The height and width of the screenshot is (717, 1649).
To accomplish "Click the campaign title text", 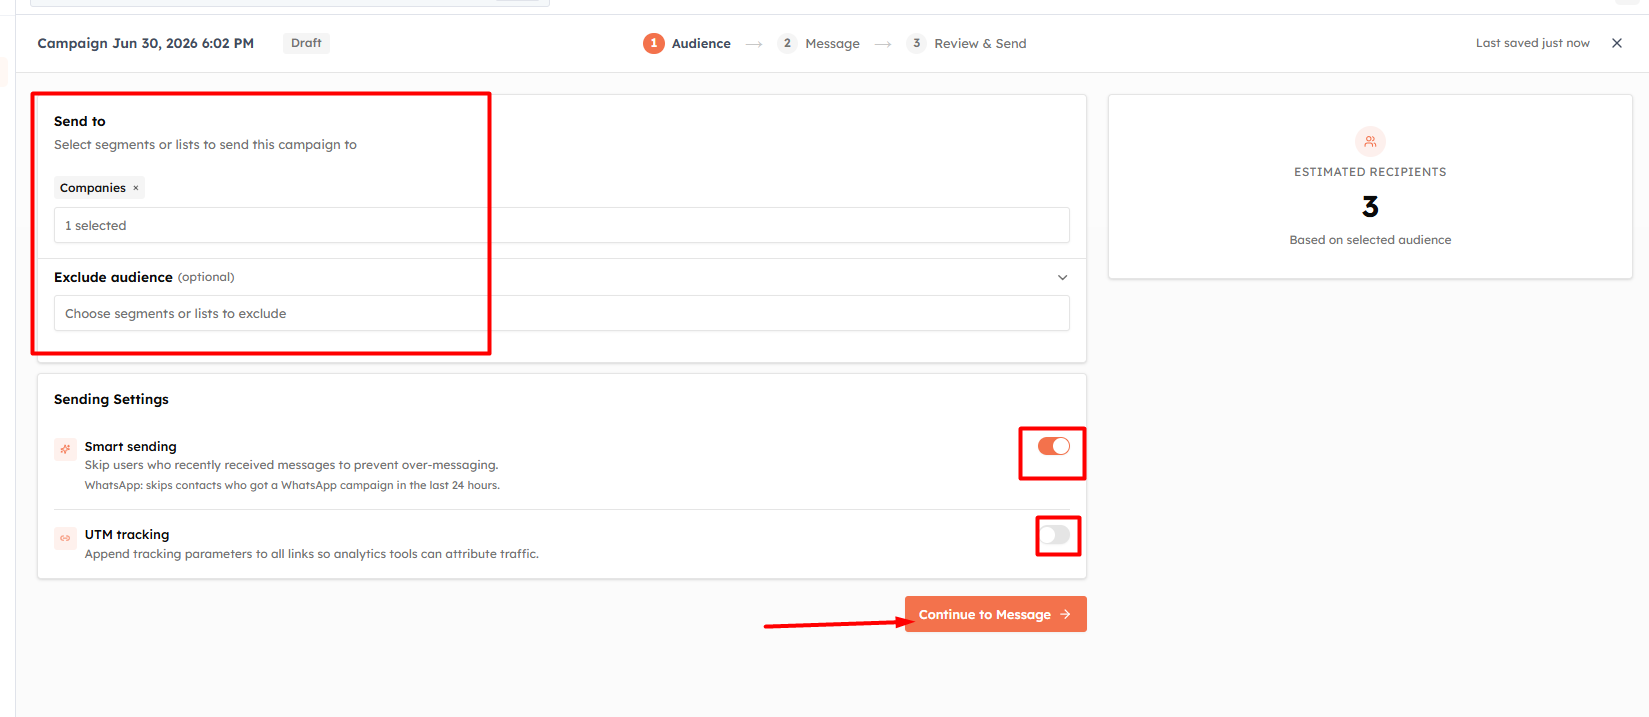I will coord(146,43).
